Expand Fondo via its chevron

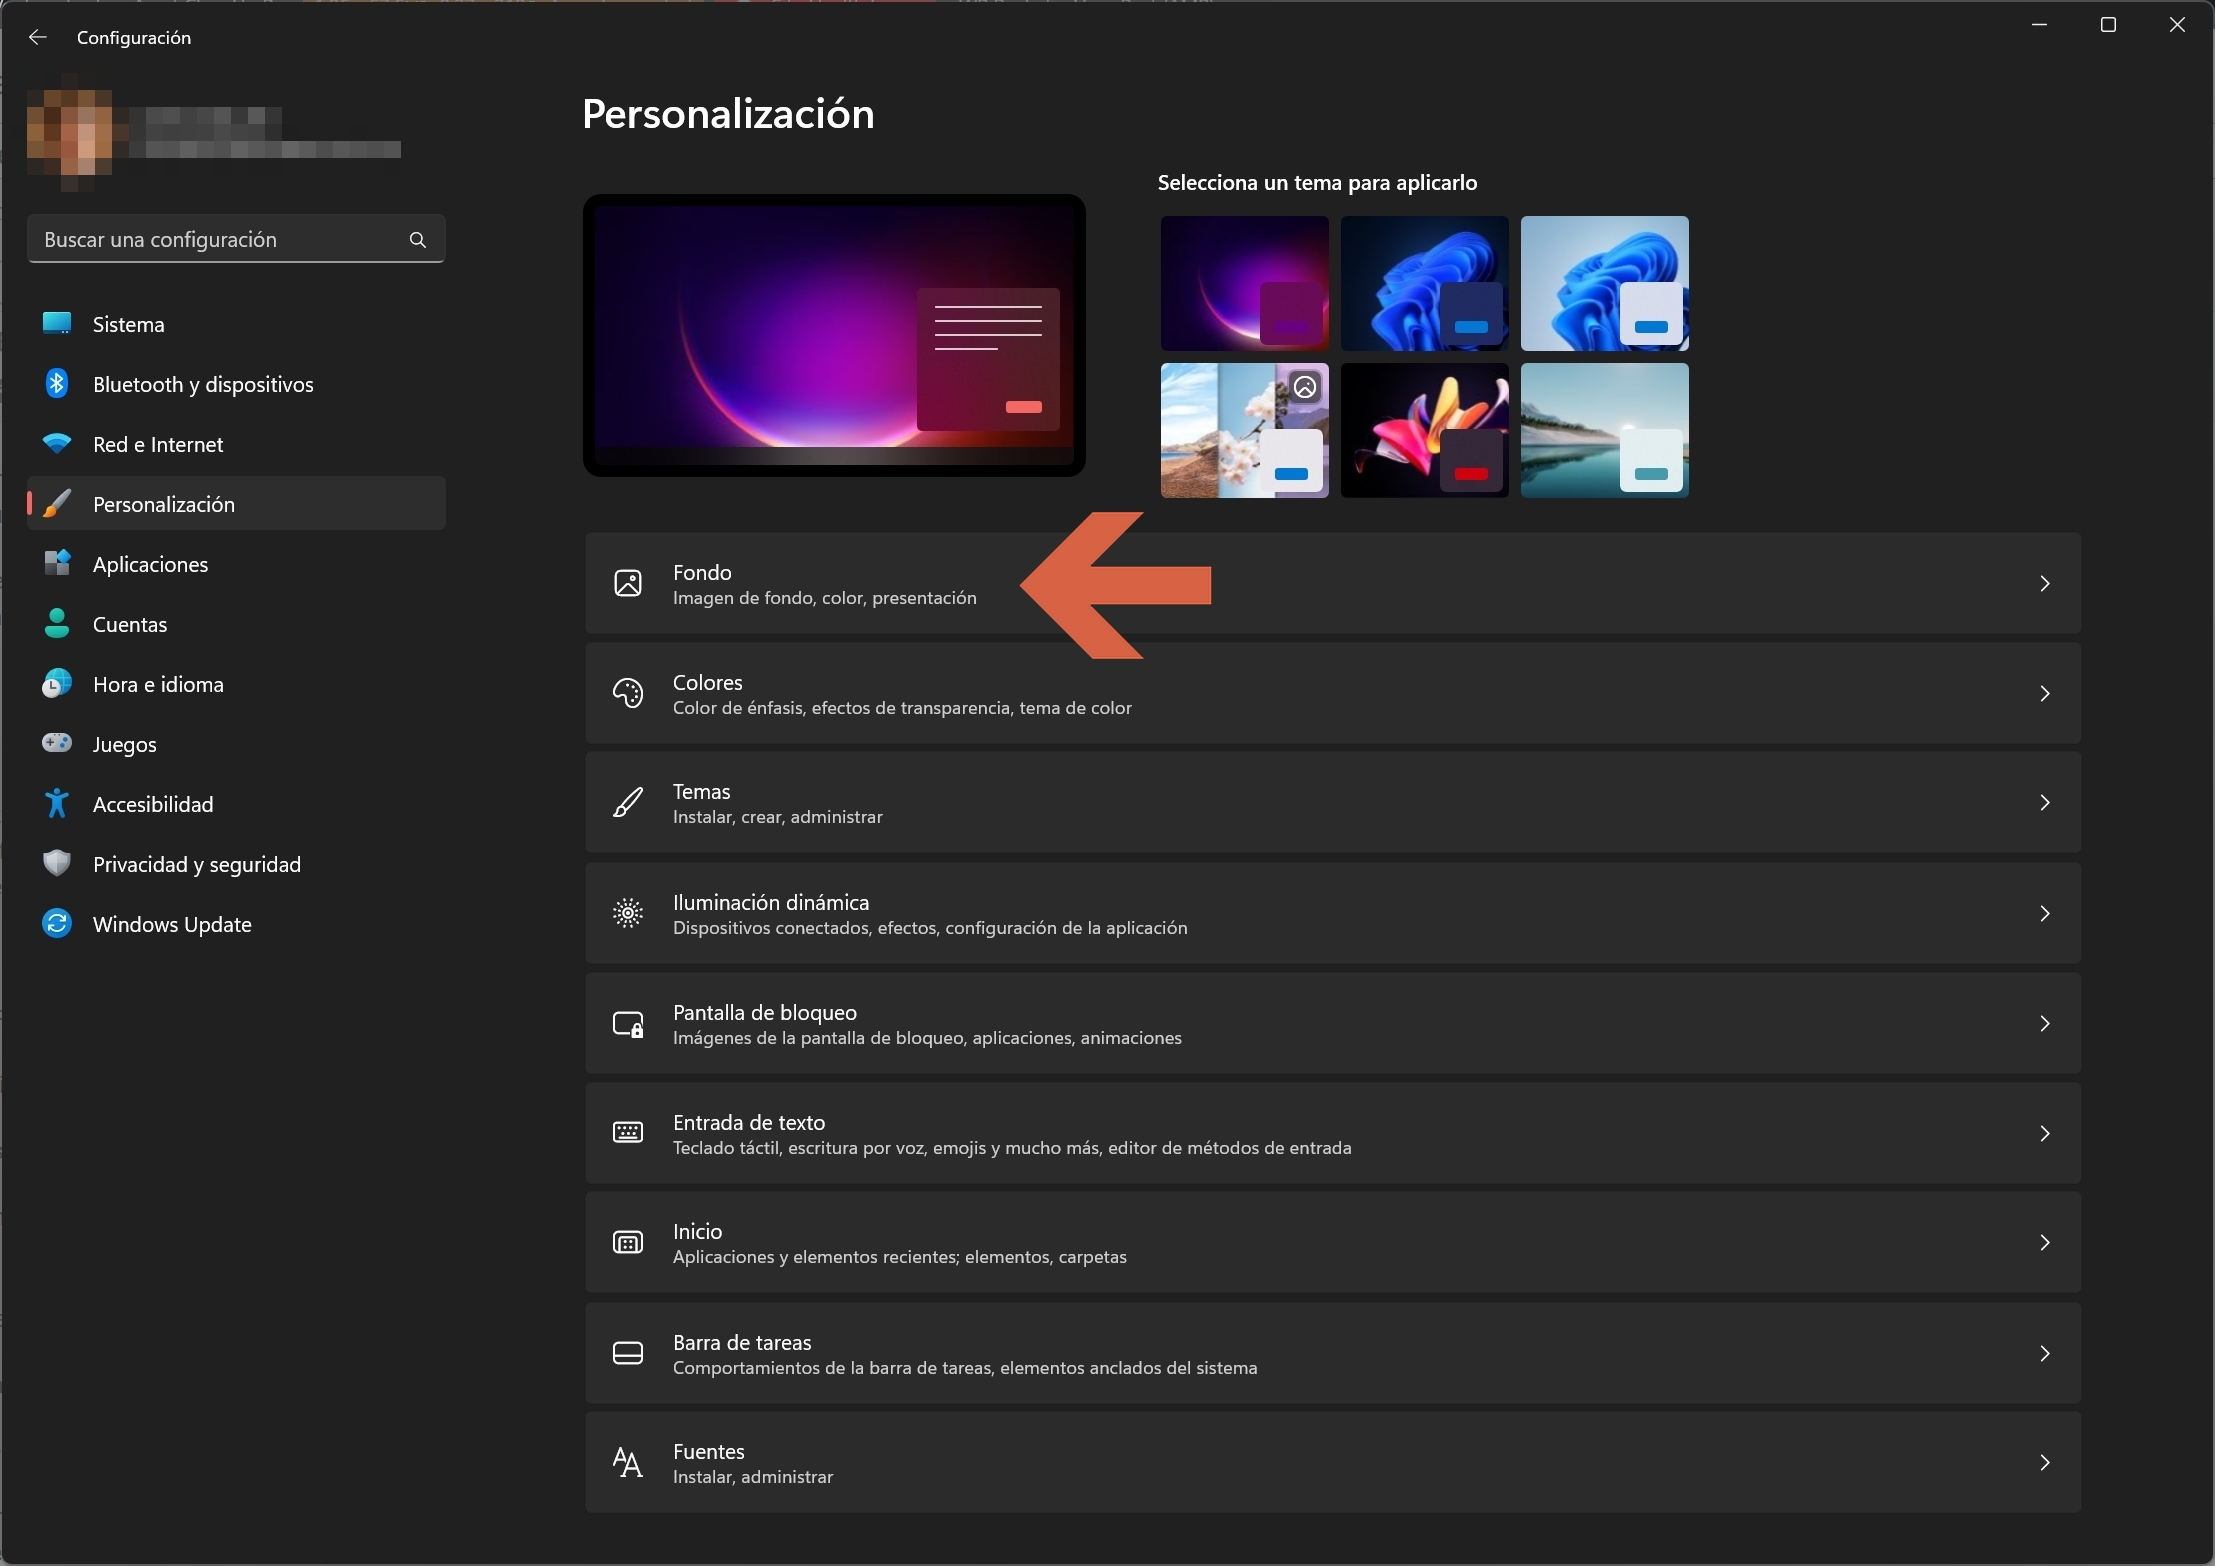pyautogui.click(x=2045, y=583)
